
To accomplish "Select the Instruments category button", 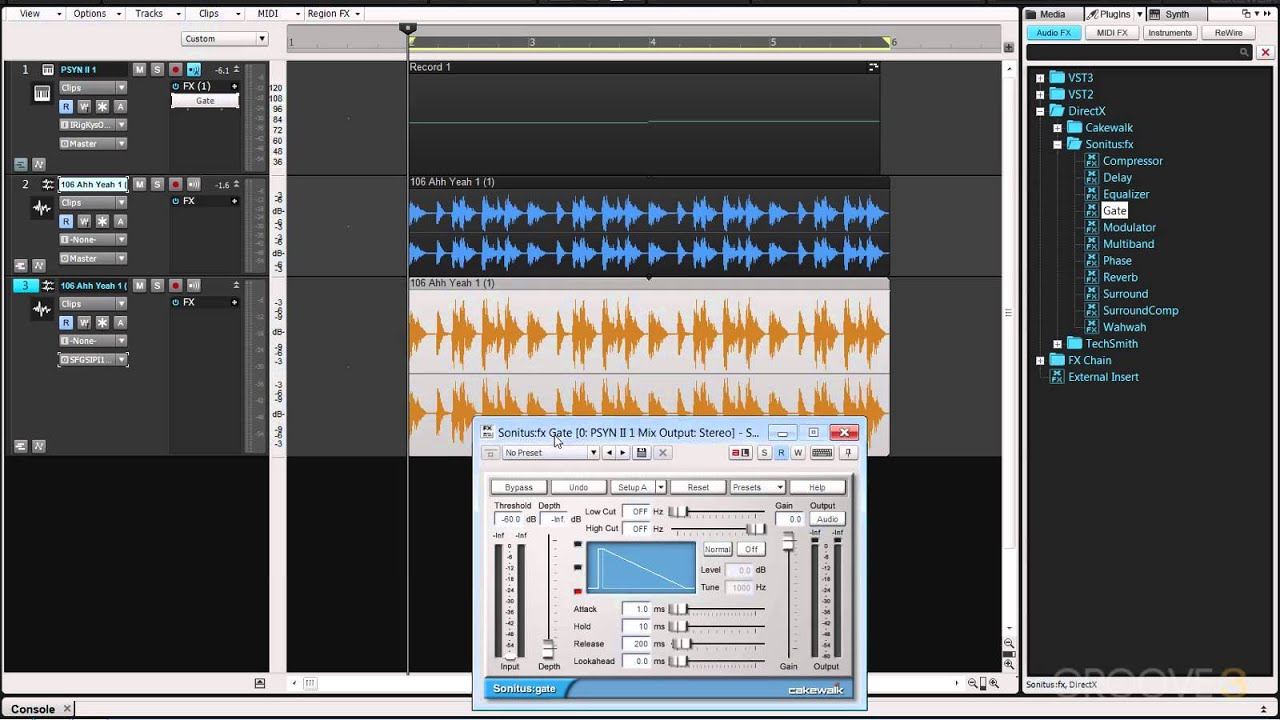I will [x=1170, y=33].
